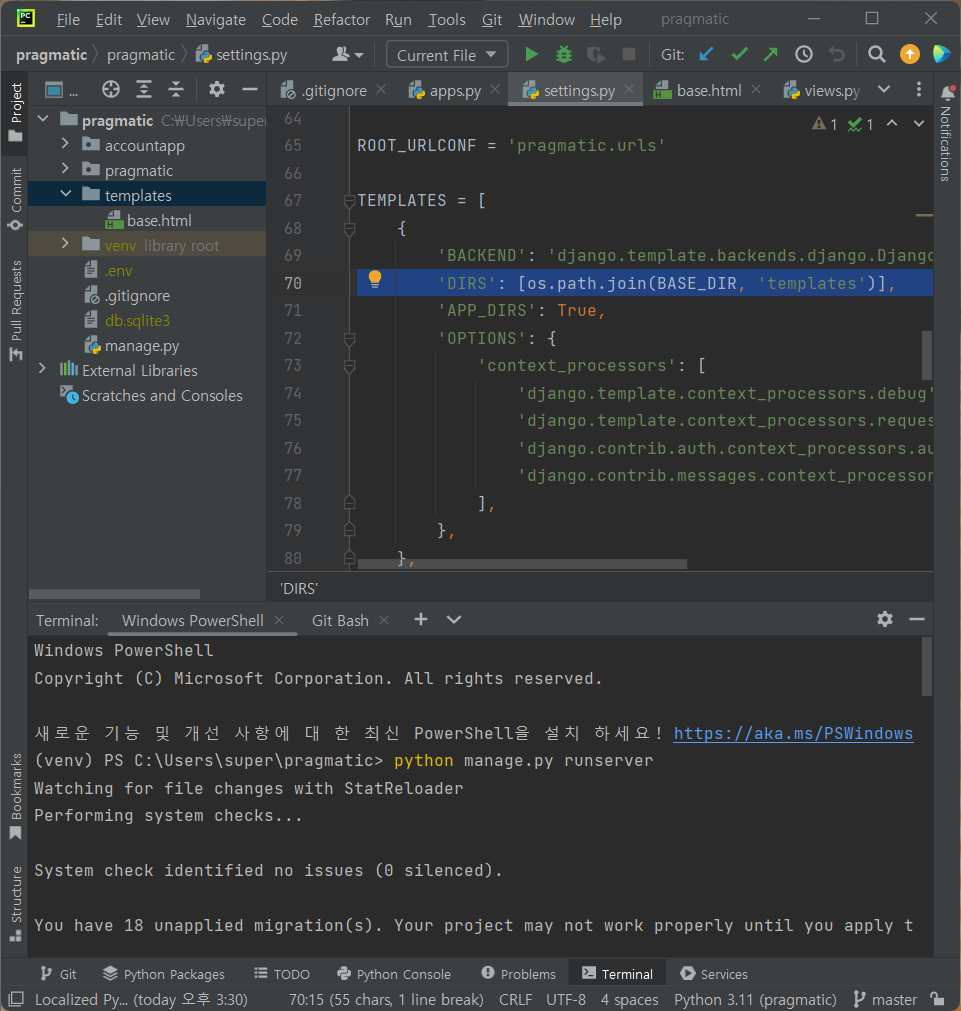The image size is (961, 1011).
Task: Expand the accountapp folder
Action: coord(66,145)
